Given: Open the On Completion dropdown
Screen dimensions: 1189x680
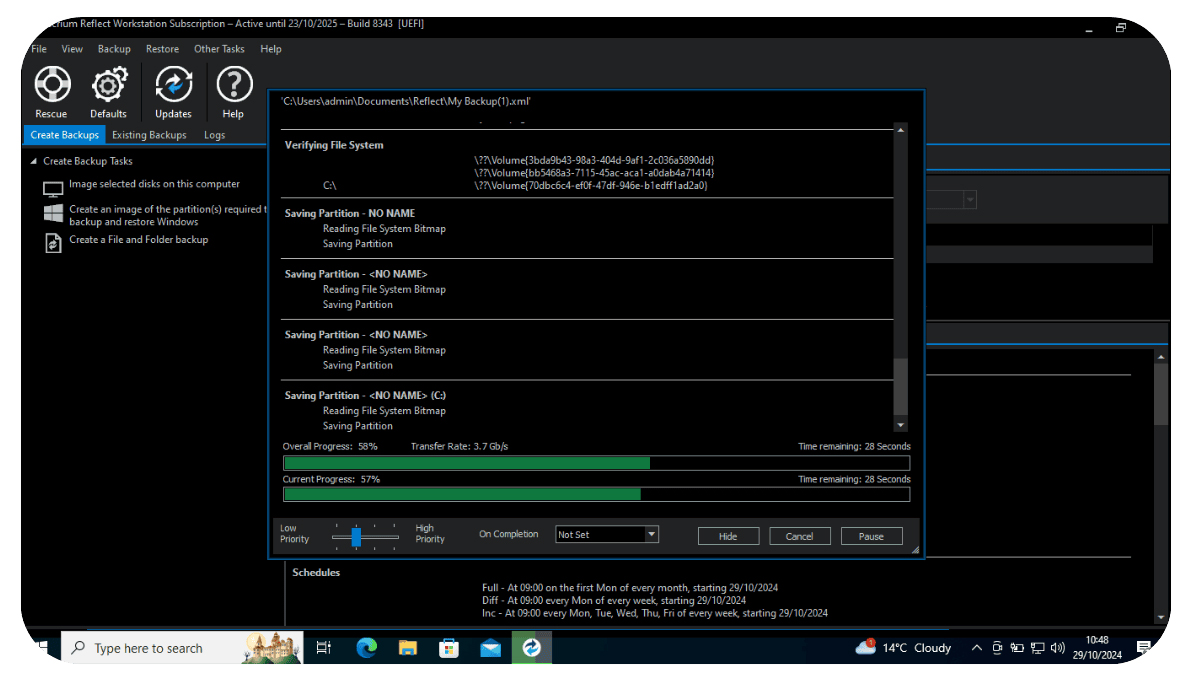Looking at the screenshot, I should (x=651, y=535).
